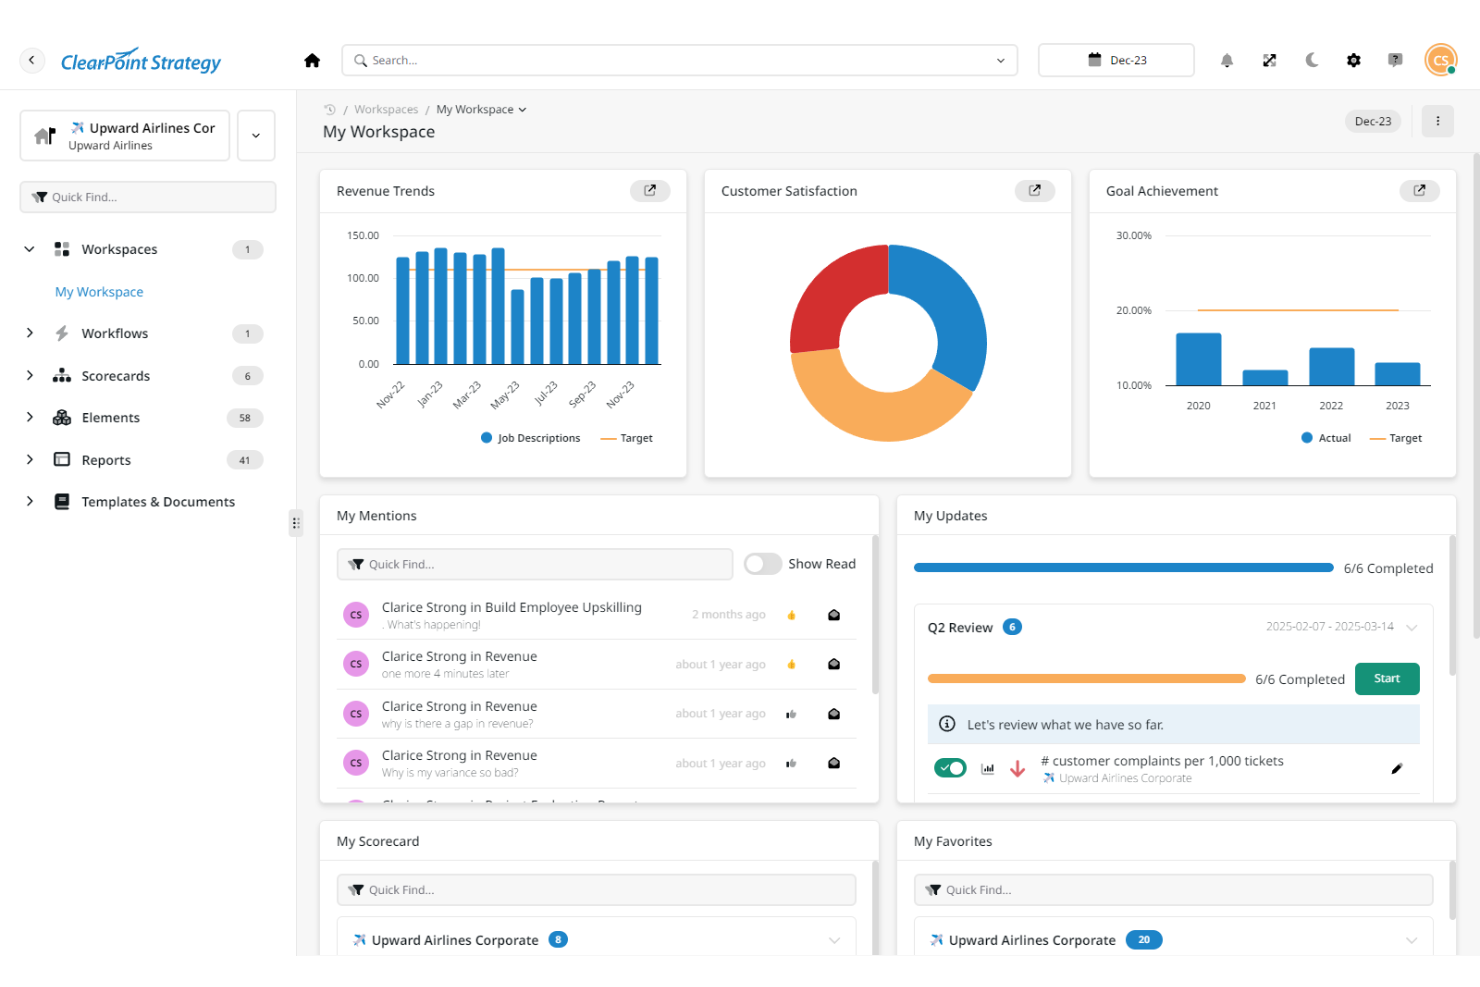Expand the Elements section

29,417
